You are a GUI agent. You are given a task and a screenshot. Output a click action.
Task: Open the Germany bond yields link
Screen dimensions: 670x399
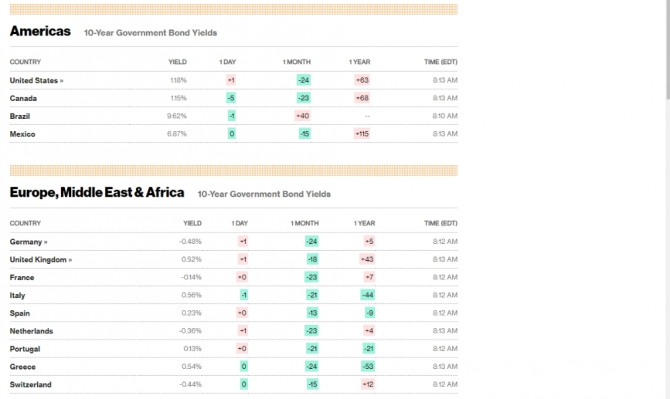click(28, 242)
